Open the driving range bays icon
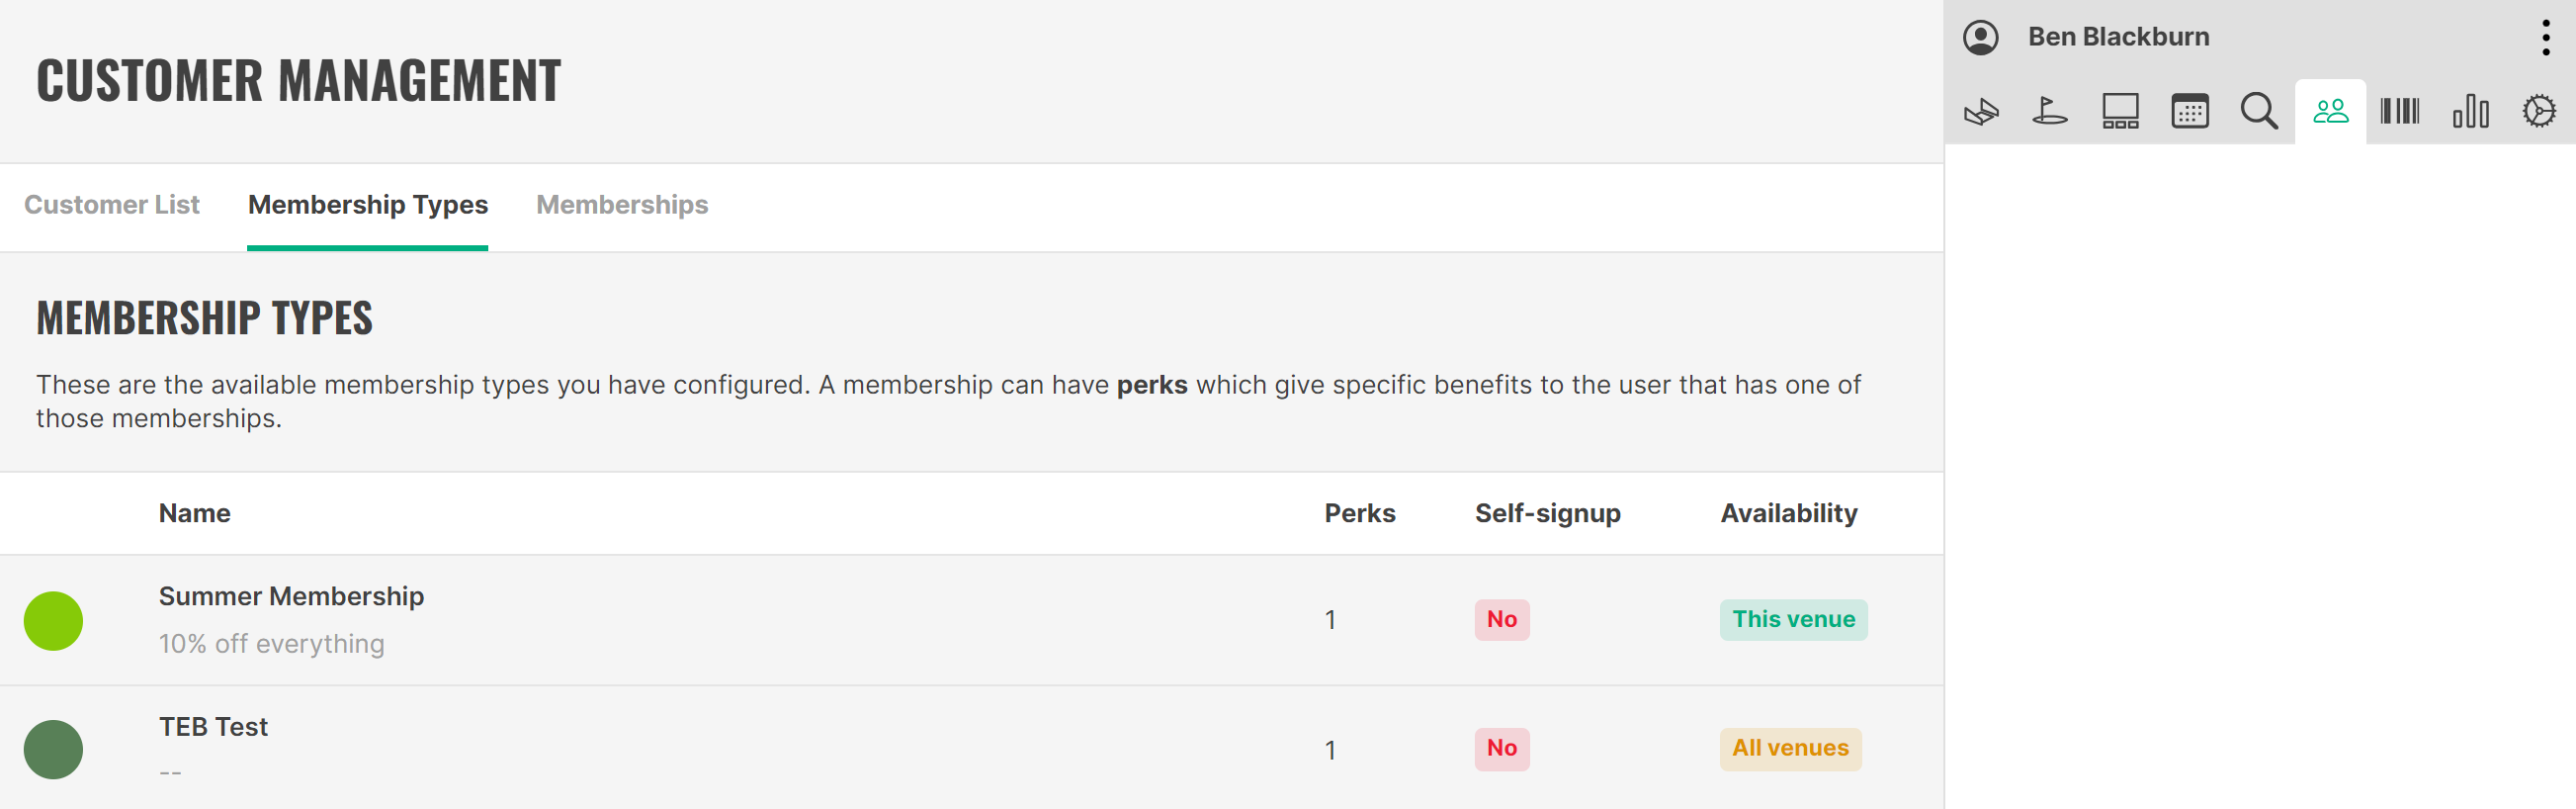Image resolution: width=2576 pixels, height=809 pixels. [1980, 111]
